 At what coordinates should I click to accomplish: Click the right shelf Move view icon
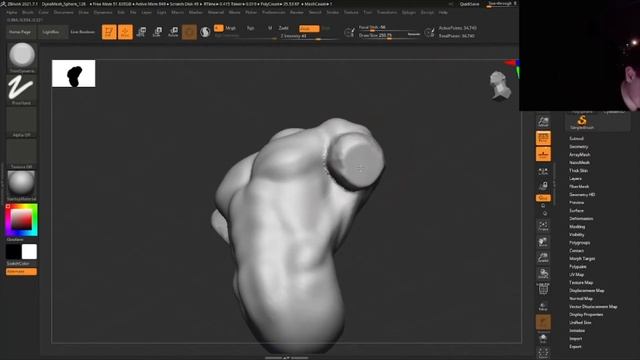pos(543,242)
